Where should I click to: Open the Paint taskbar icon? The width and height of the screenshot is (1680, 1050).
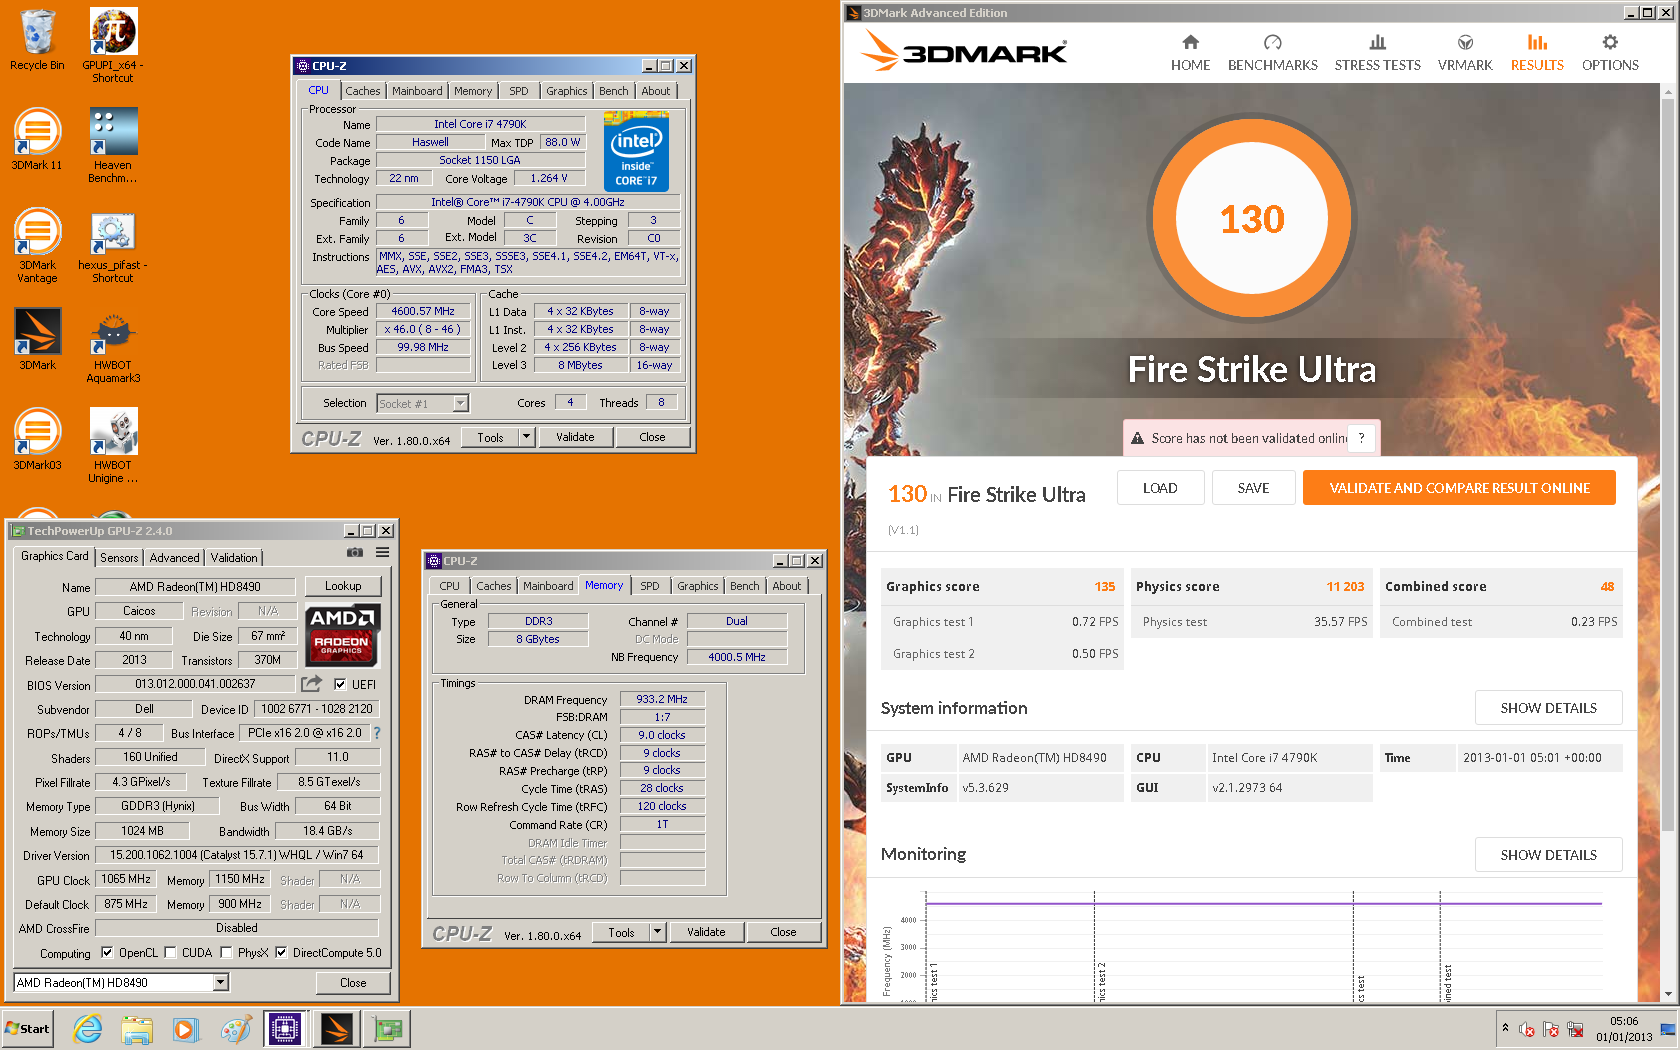[236, 1029]
